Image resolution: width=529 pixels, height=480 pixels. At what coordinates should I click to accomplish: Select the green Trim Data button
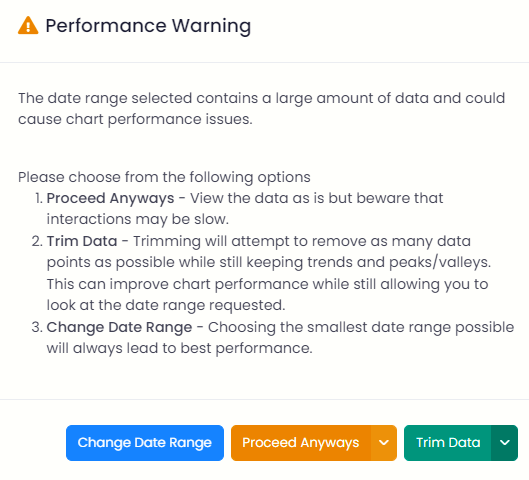pos(448,443)
